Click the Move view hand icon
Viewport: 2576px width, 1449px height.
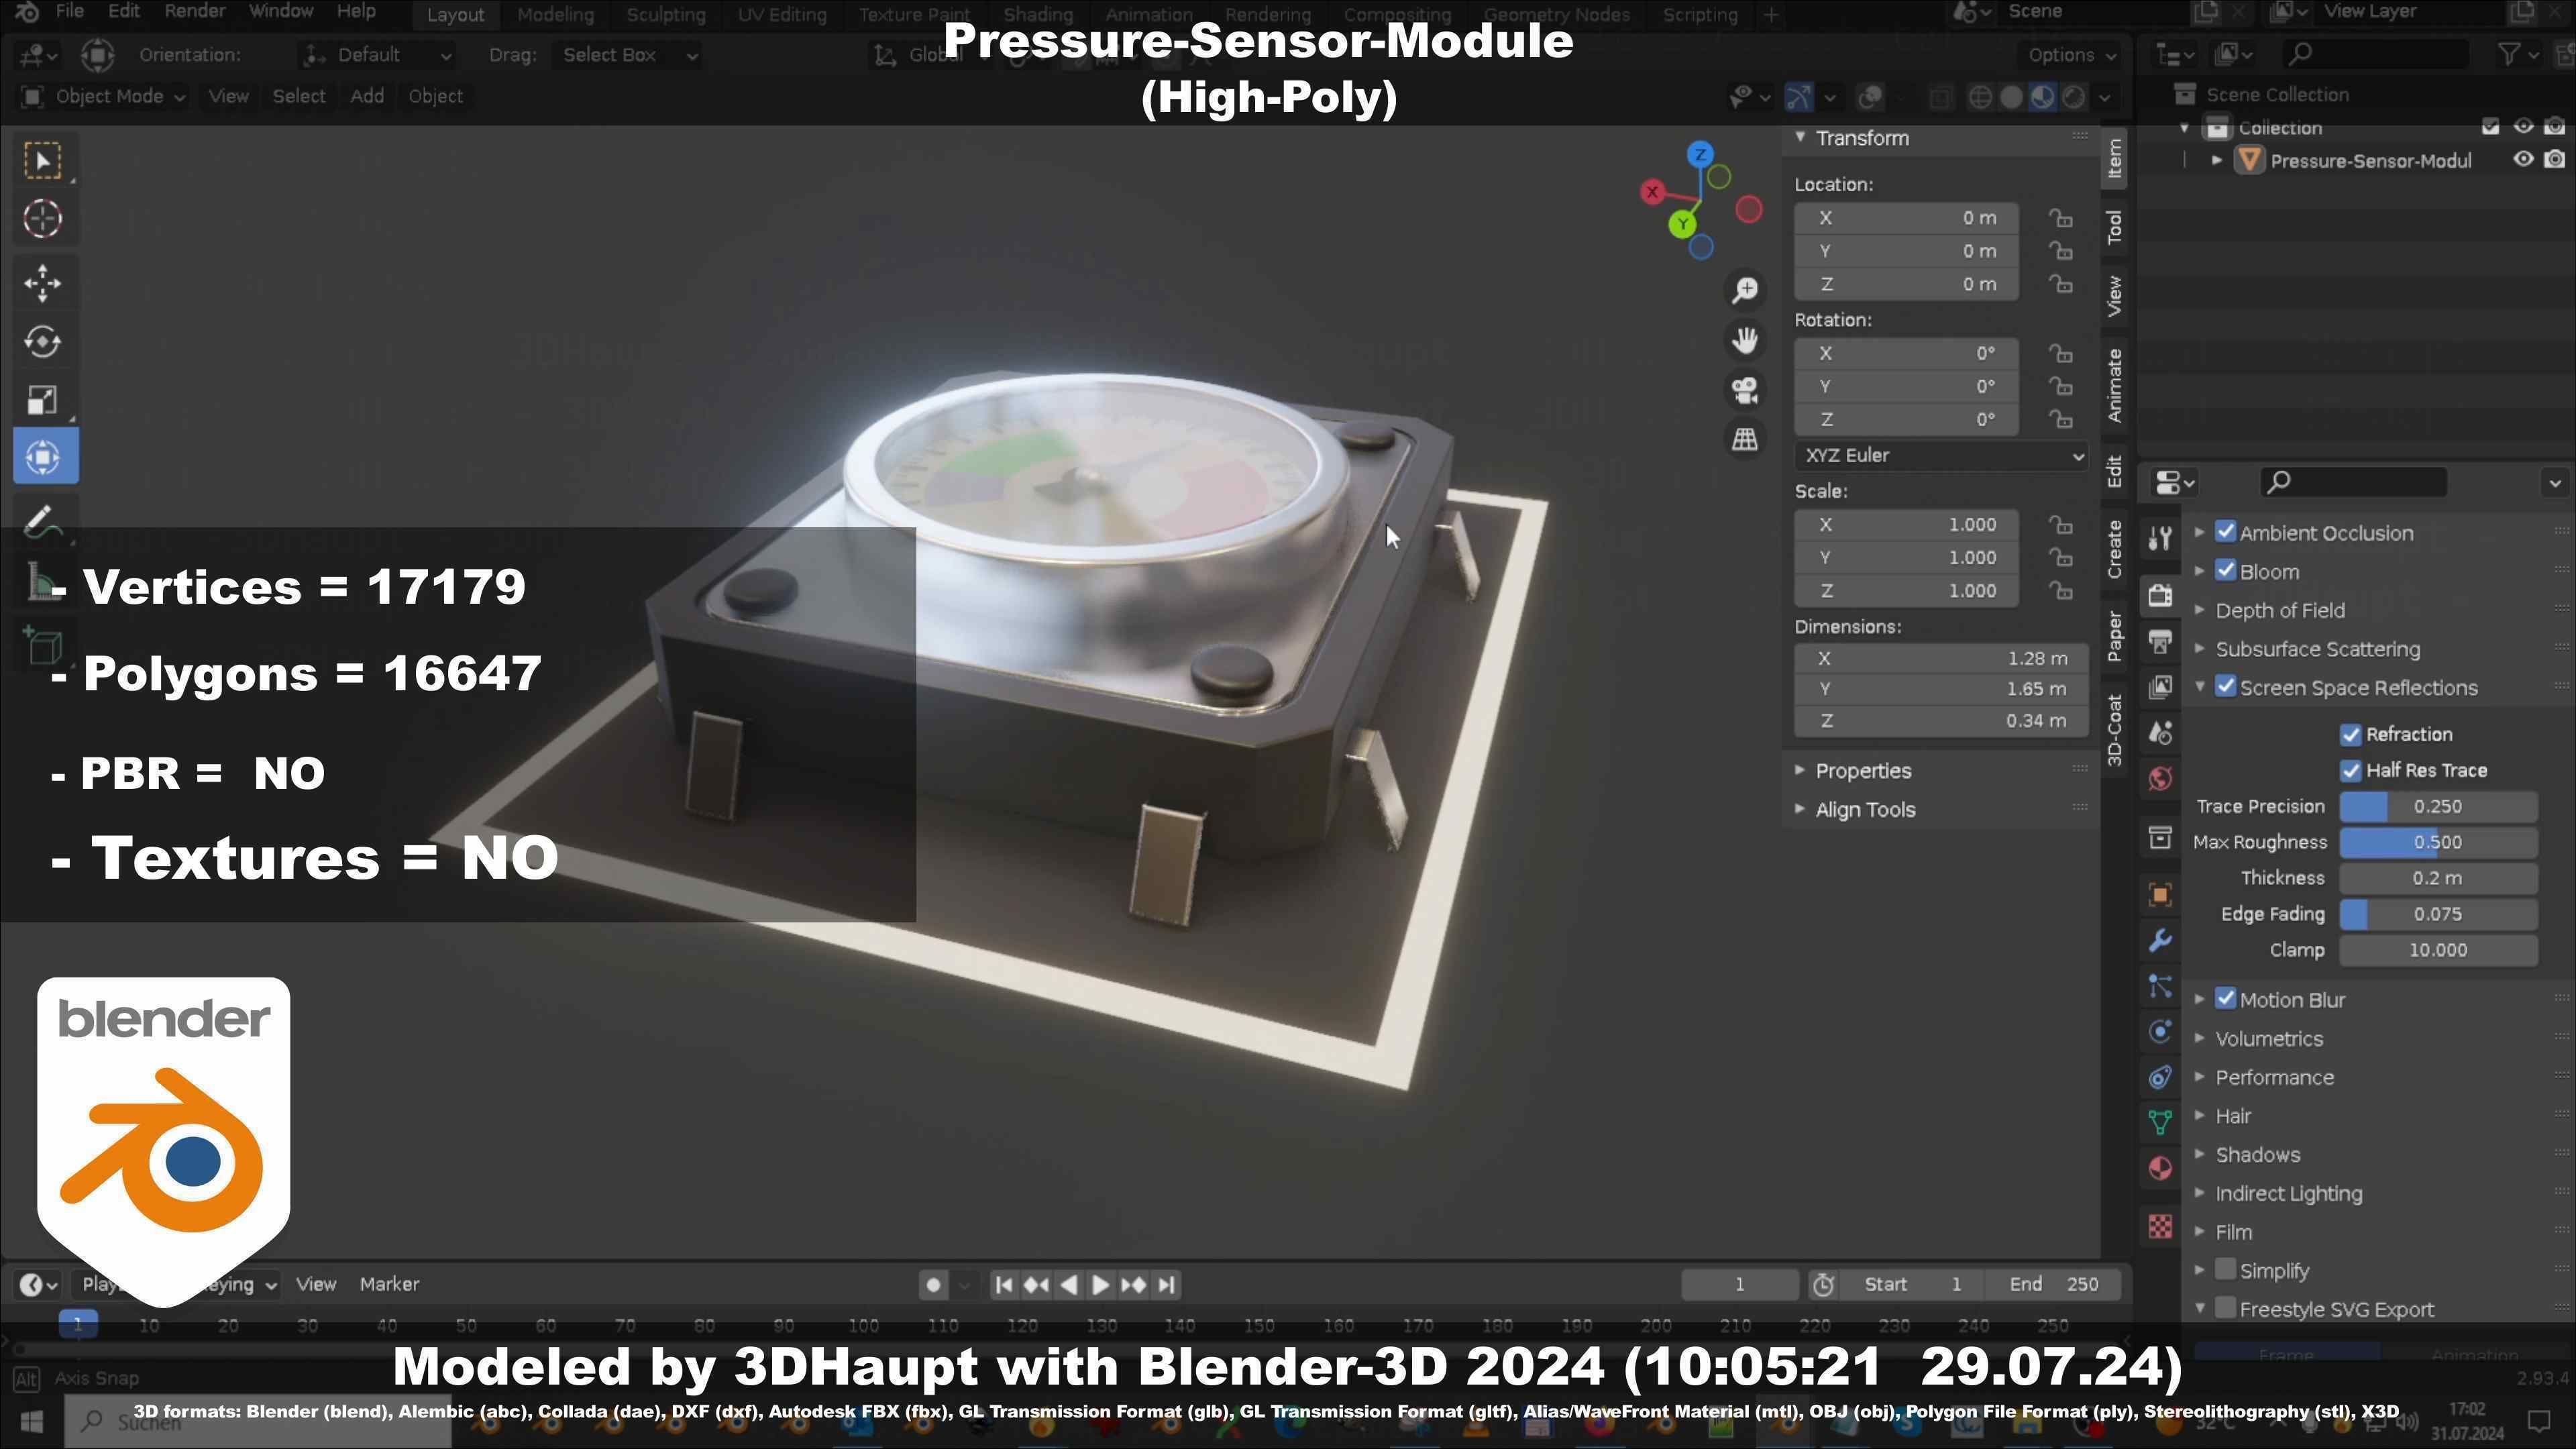click(1745, 340)
